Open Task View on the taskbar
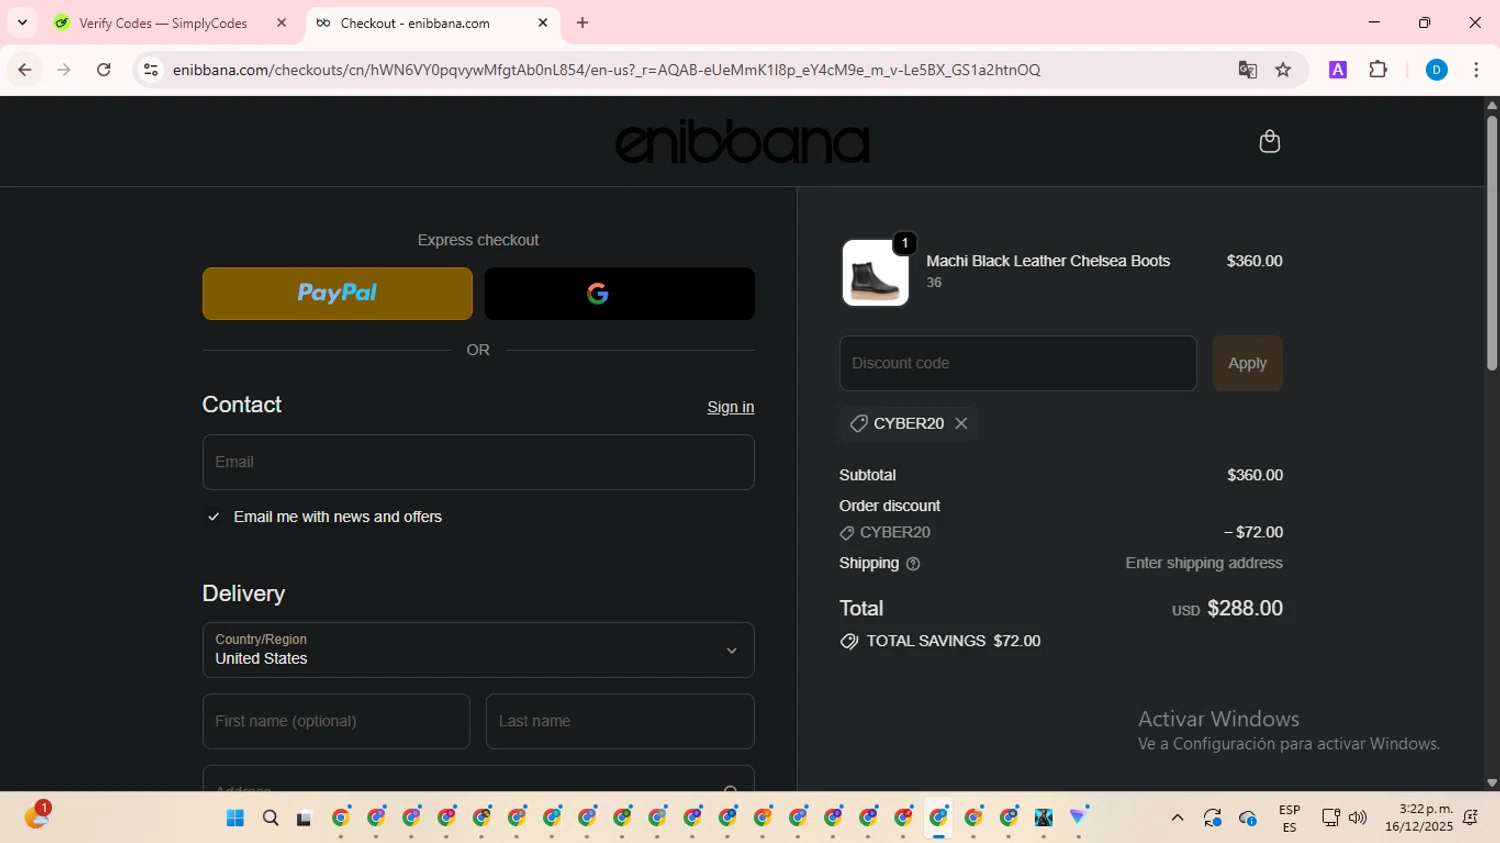The width and height of the screenshot is (1500, 843). point(305,818)
